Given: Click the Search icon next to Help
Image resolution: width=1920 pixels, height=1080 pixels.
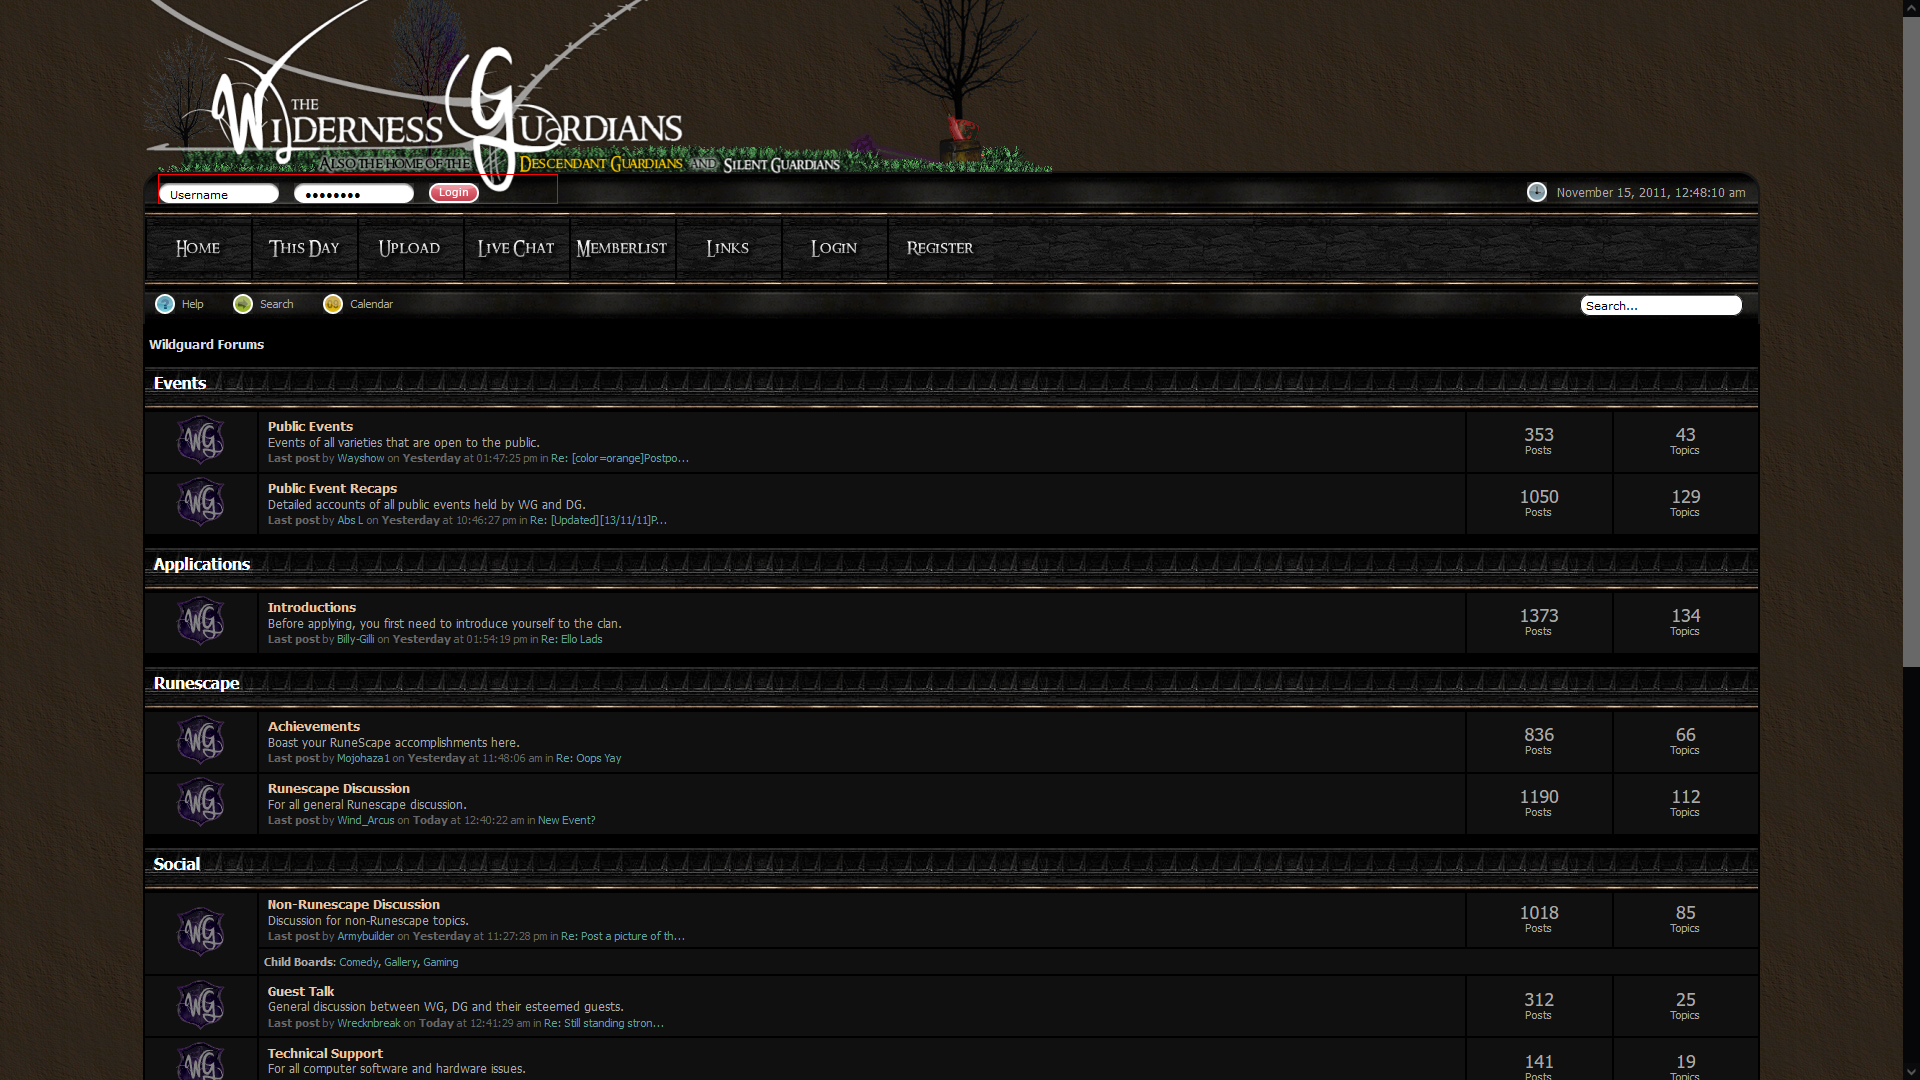Looking at the screenshot, I should [243, 304].
